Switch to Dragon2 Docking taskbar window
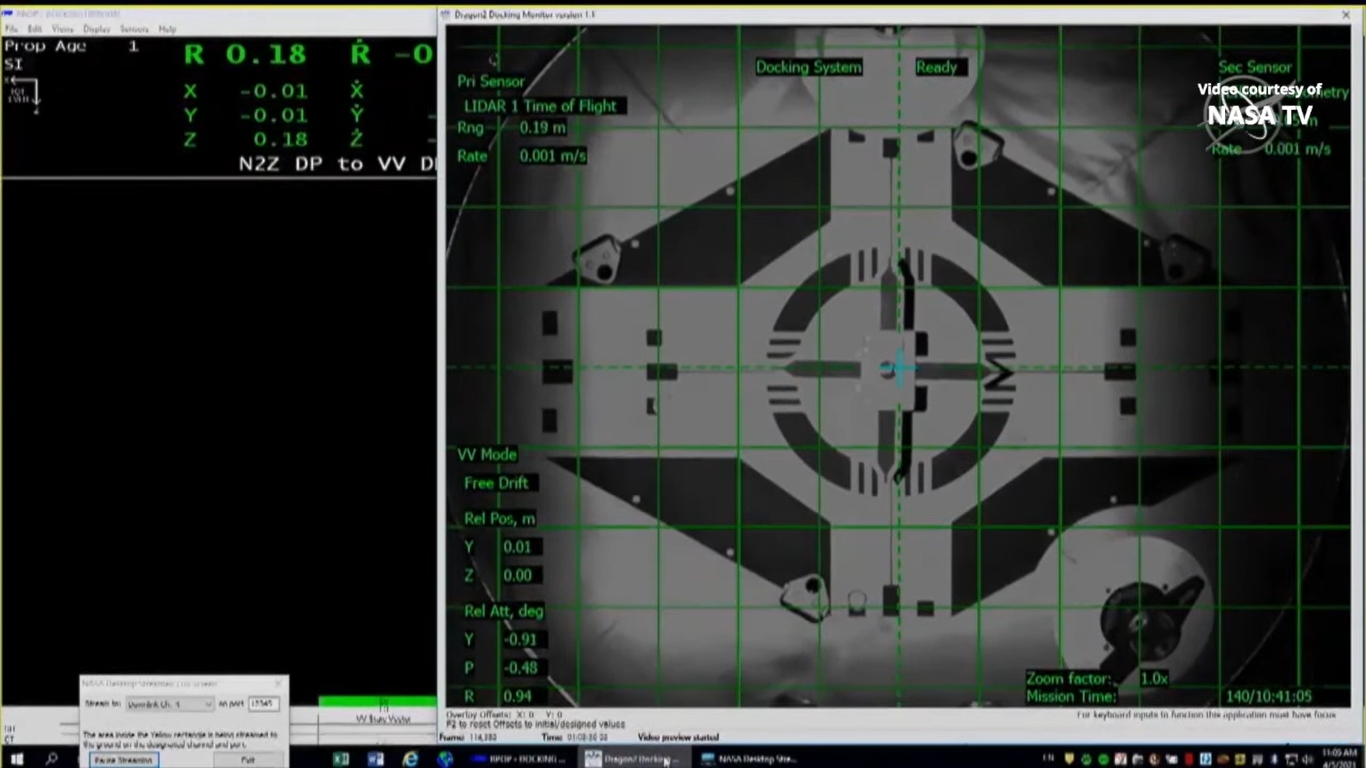Screen dimensions: 1366x768 (x=633, y=759)
